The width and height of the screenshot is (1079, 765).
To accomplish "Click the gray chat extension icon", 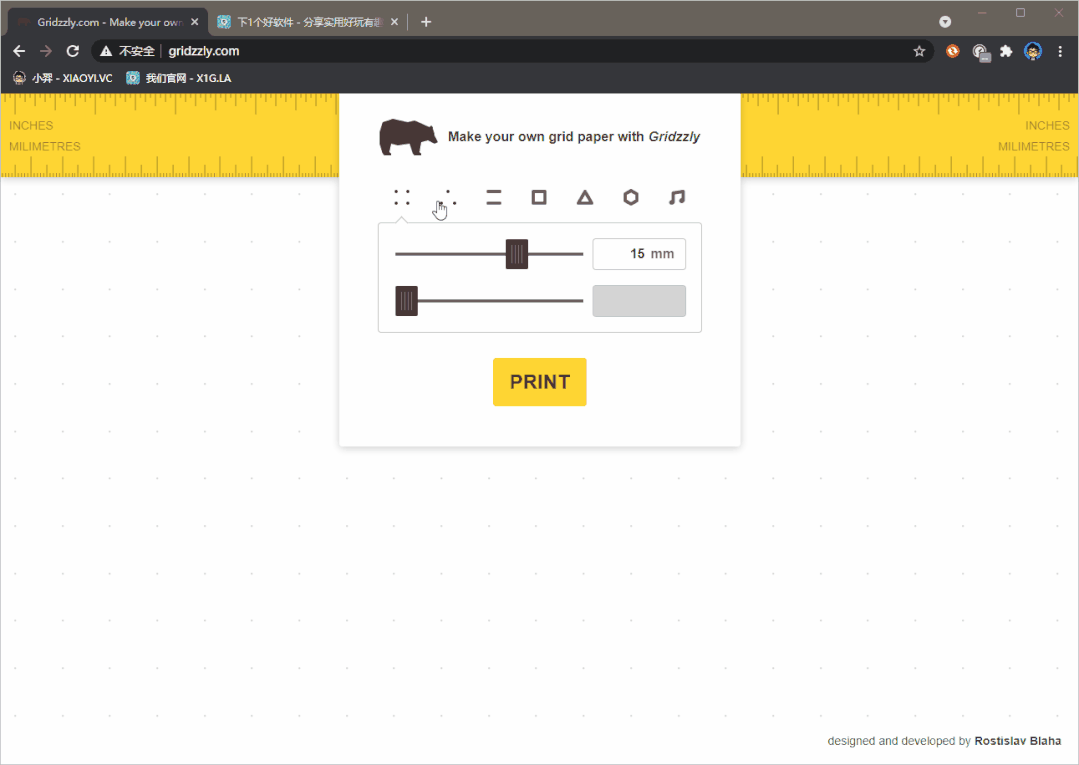I will tap(980, 52).
